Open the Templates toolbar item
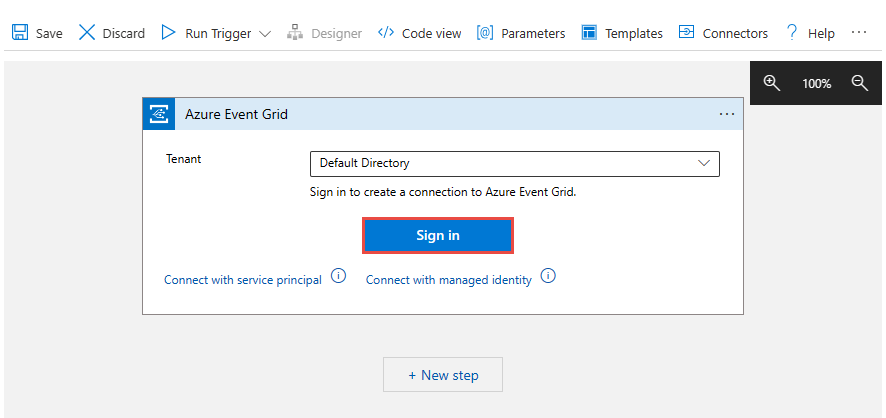This screenshot has height=418, width=886. click(589, 33)
